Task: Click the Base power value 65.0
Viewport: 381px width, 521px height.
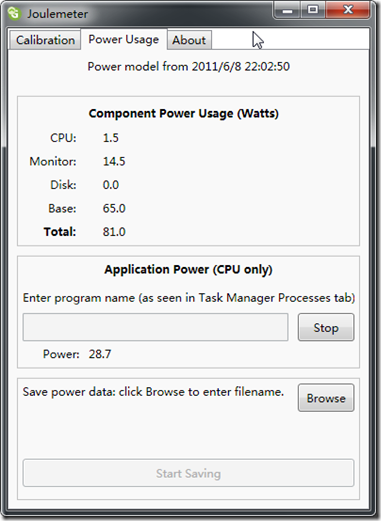Action: click(x=114, y=209)
